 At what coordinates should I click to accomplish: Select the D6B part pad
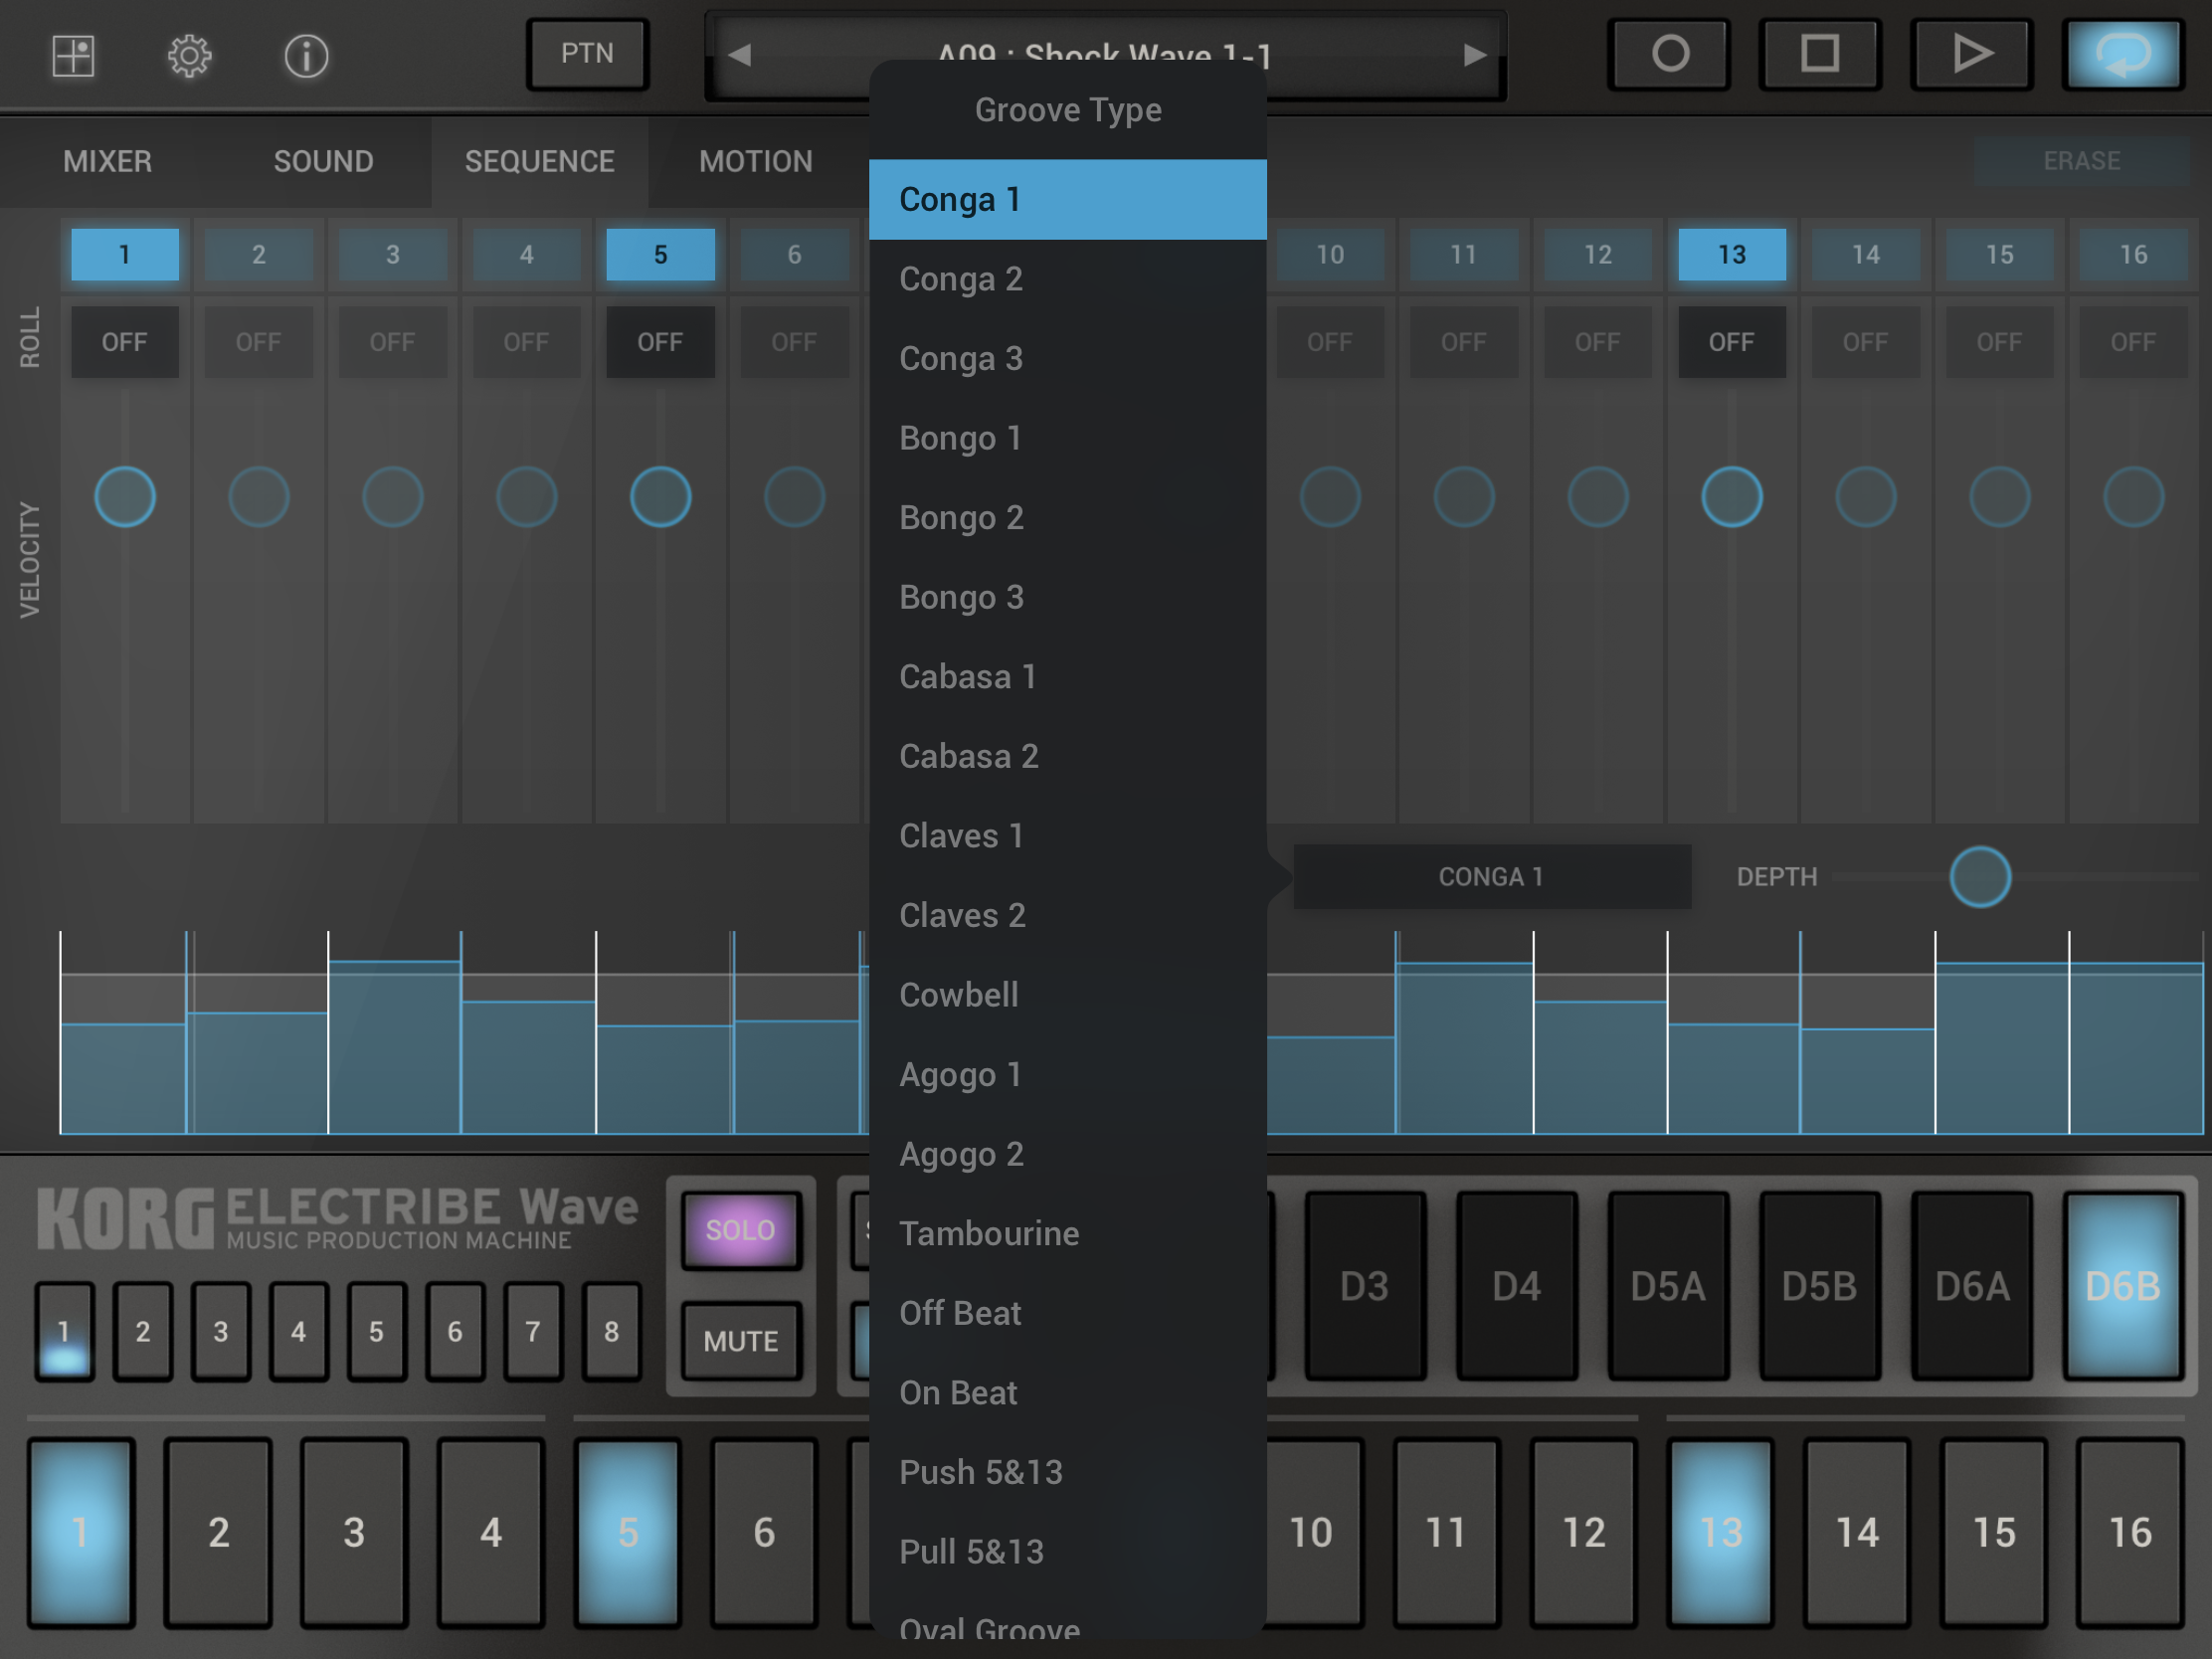[x=2122, y=1286]
